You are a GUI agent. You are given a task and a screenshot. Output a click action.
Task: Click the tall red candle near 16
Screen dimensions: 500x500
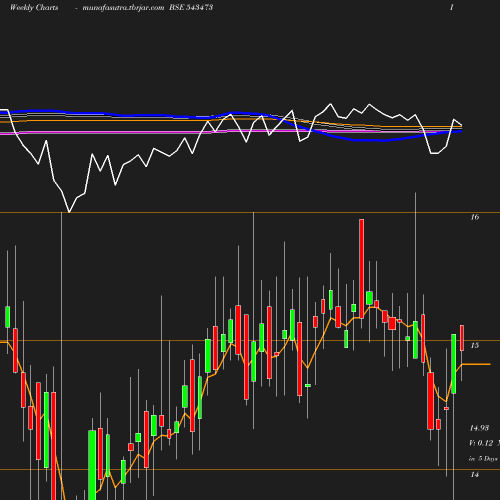(362, 269)
